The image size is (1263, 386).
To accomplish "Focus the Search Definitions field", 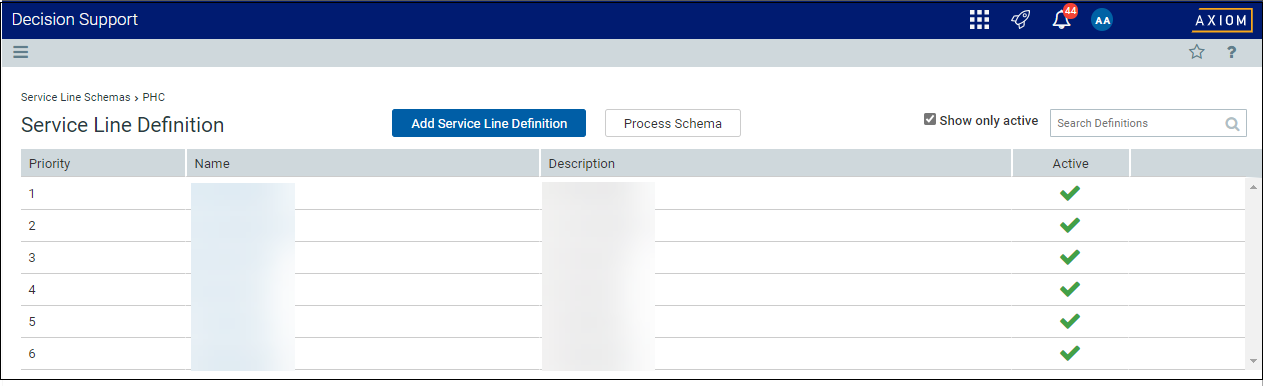I will (1137, 123).
